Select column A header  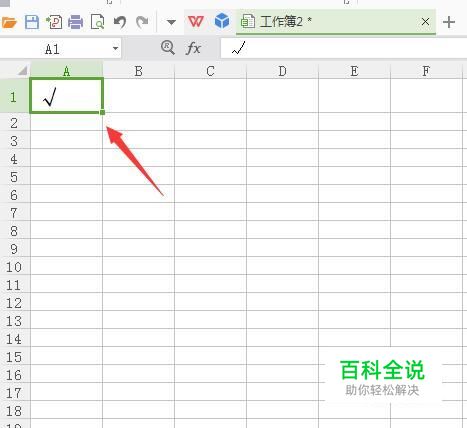click(x=67, y=71)
